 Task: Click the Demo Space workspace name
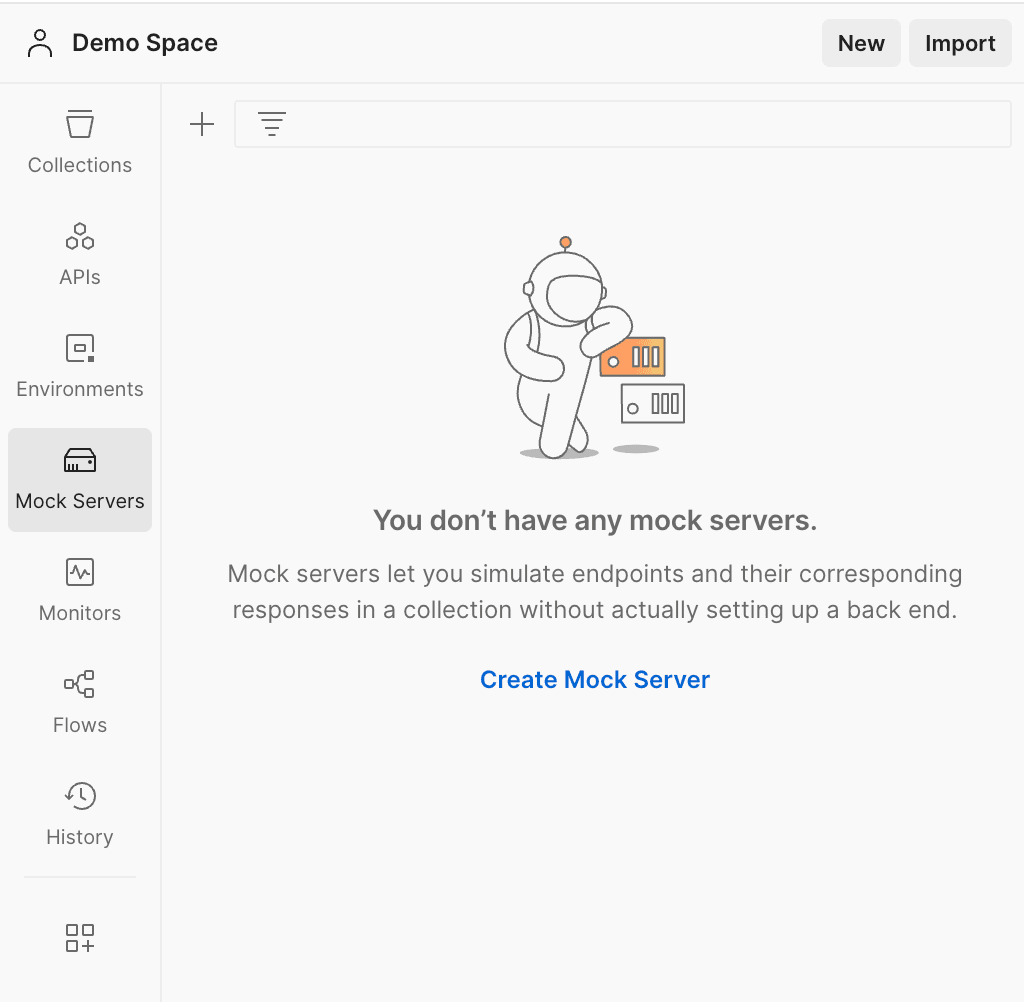coord(145,44)
